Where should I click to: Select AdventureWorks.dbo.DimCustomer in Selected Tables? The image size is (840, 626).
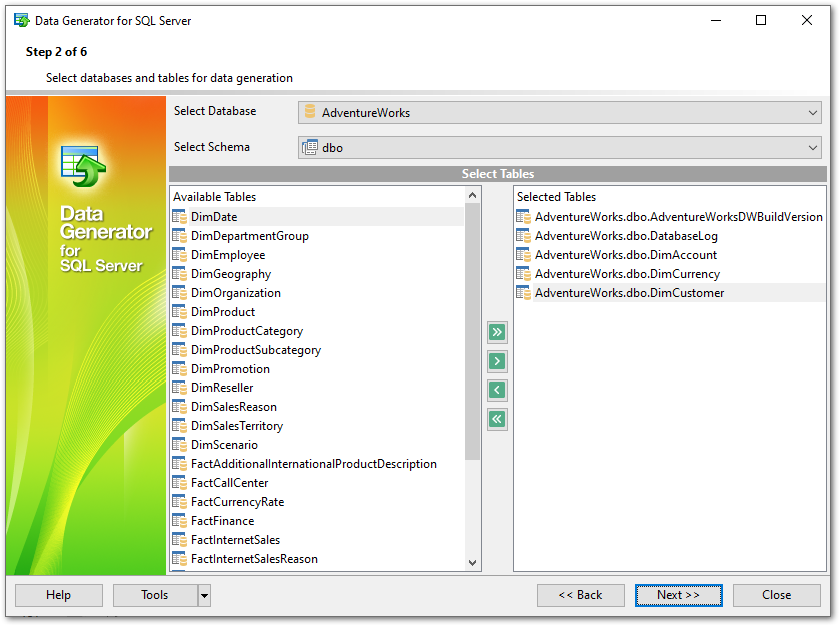(670, 293)
